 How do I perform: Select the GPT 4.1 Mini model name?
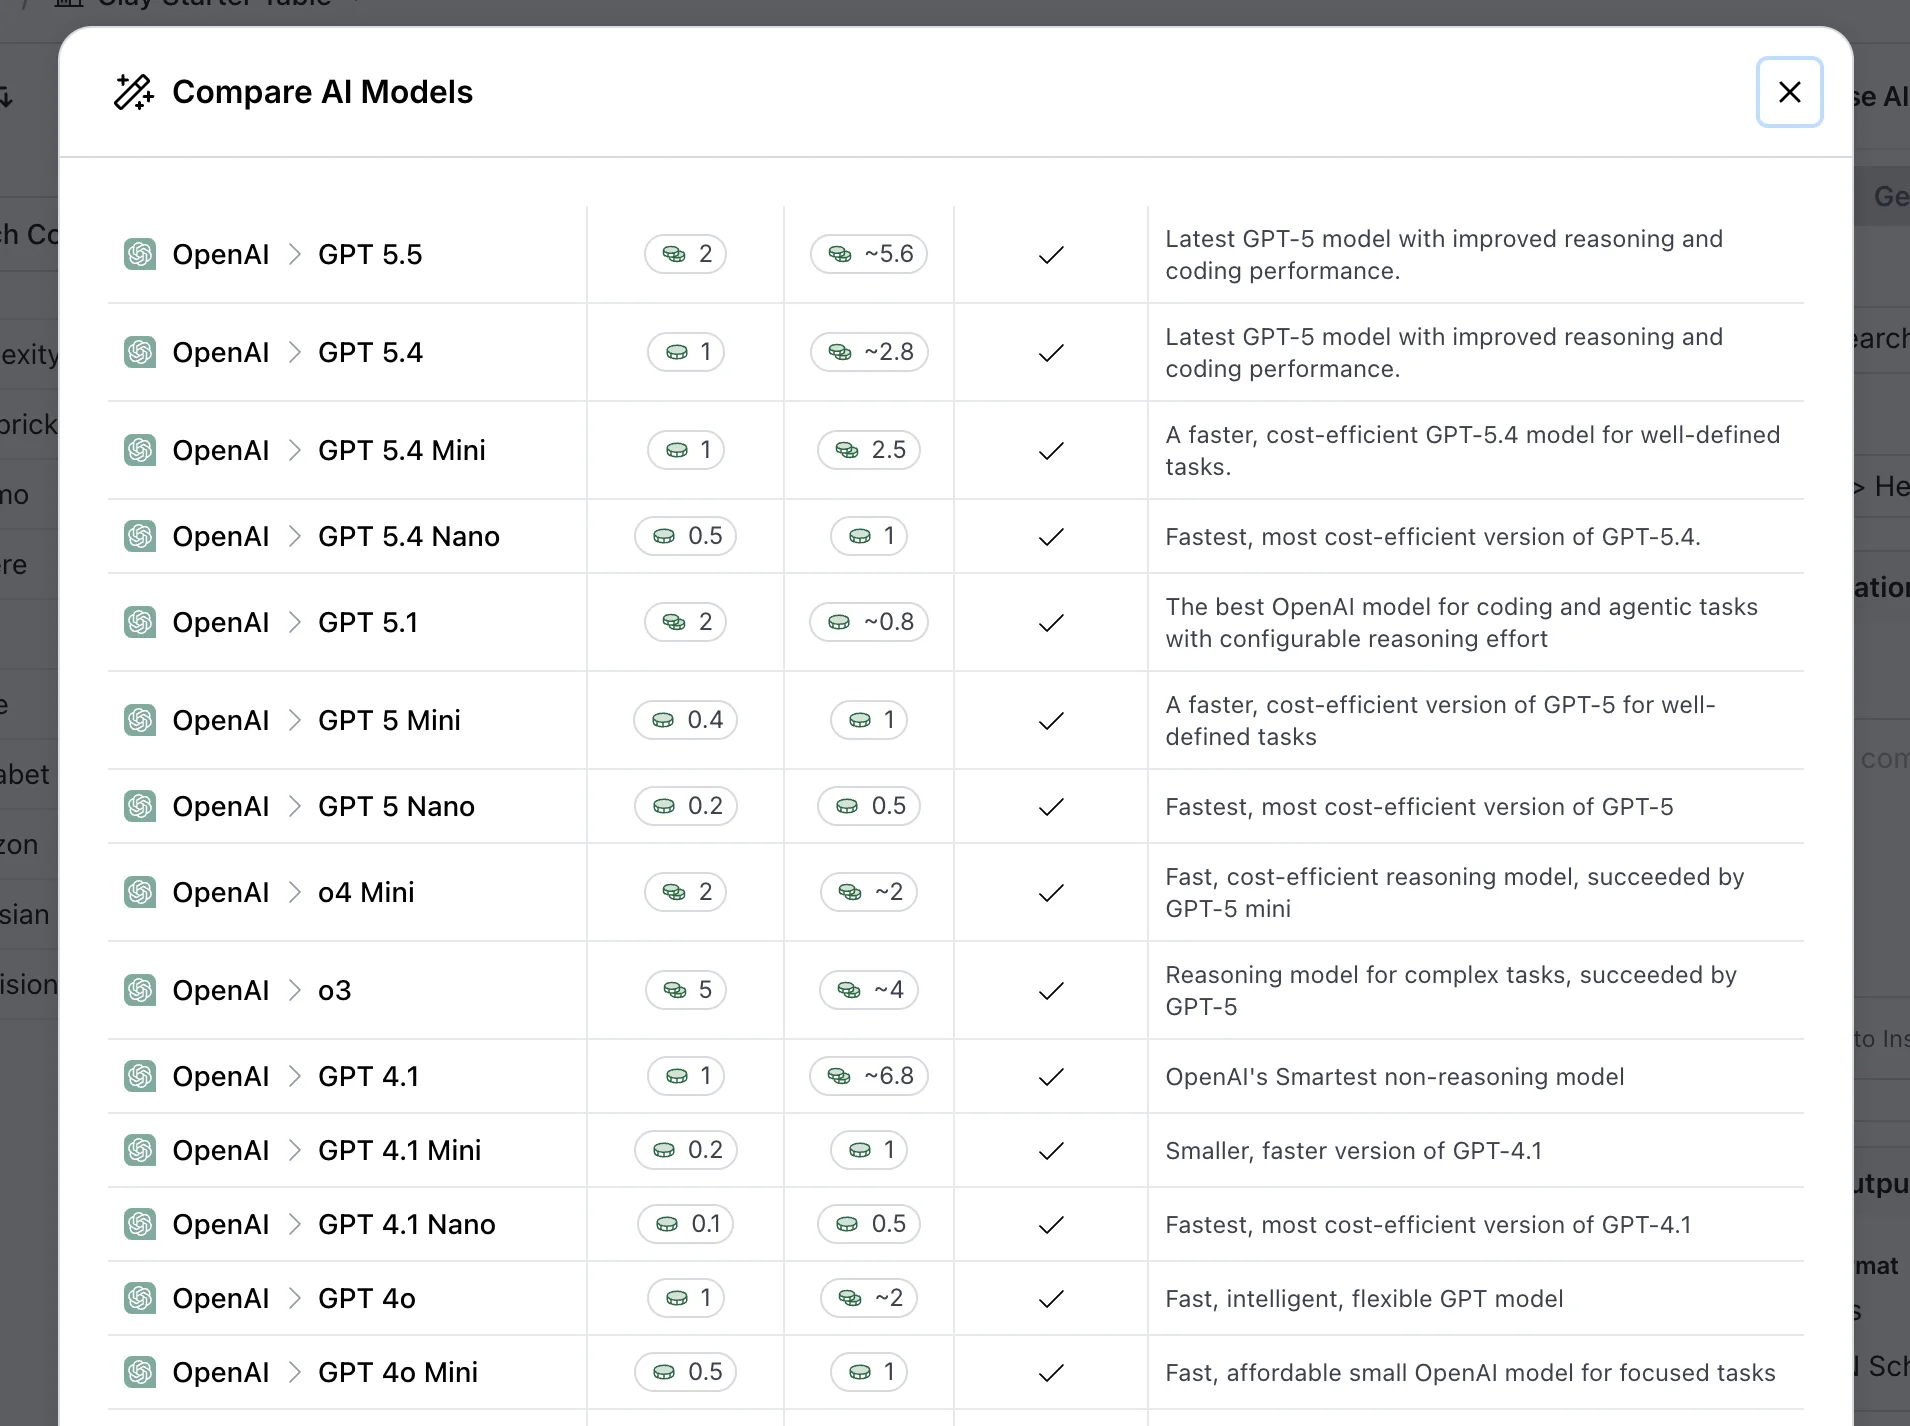coord(399,1150)
